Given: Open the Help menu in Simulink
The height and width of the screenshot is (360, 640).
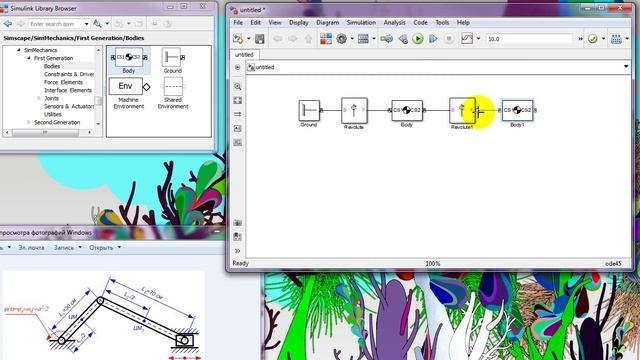Looking at the screenshot, I should tap(463, 22).
